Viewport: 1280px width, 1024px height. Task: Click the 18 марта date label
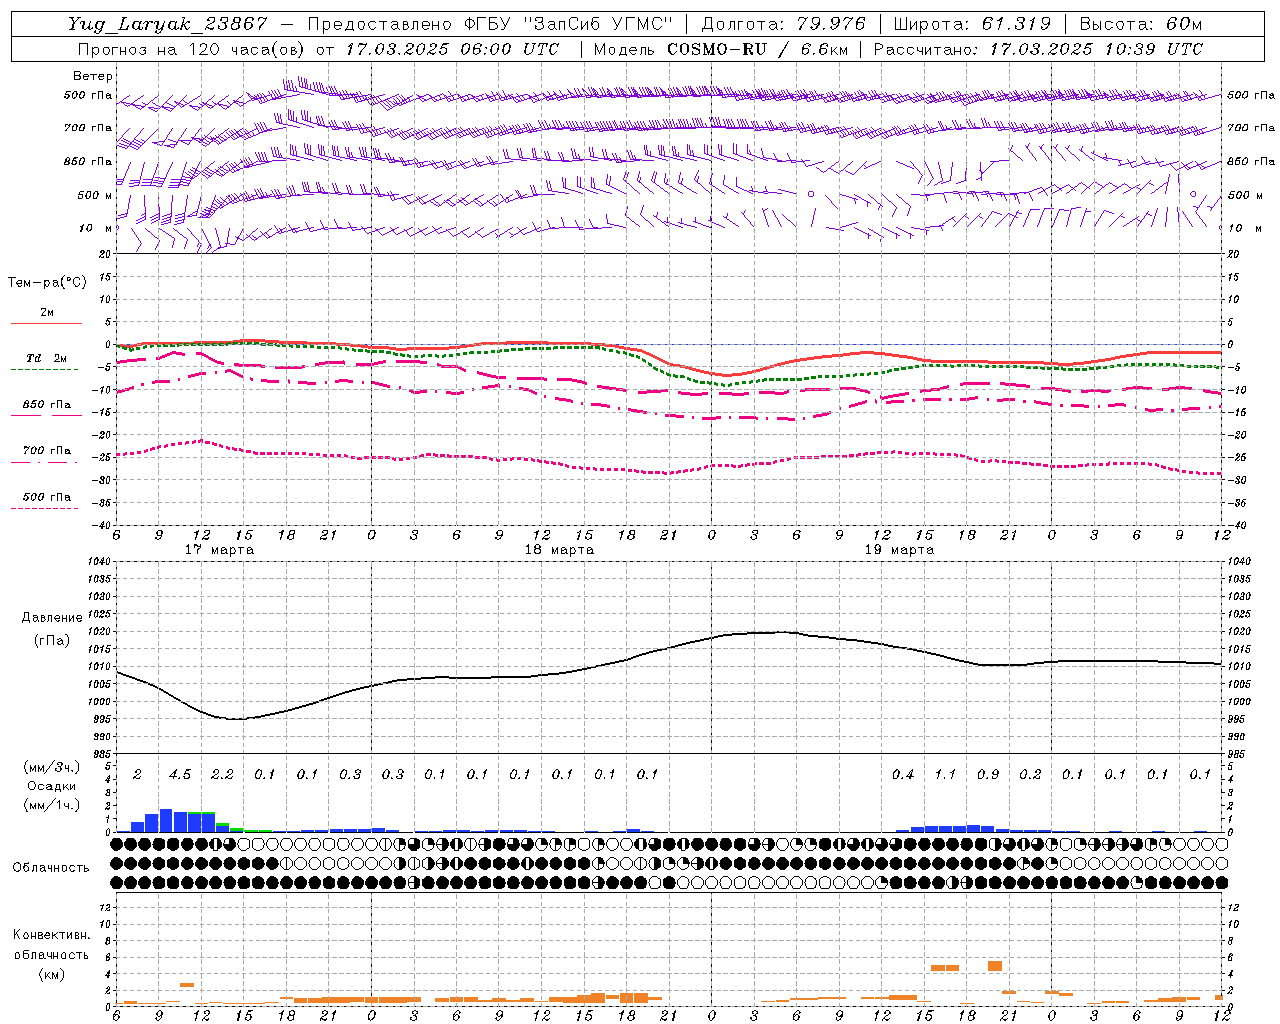pos(560,549)
